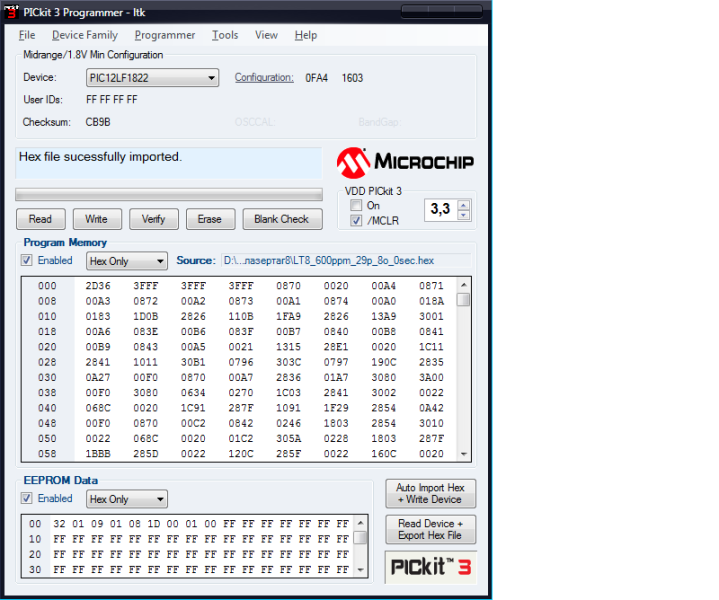
Task: Select EEPROM byte 32 in row 00
Action: 59,524
